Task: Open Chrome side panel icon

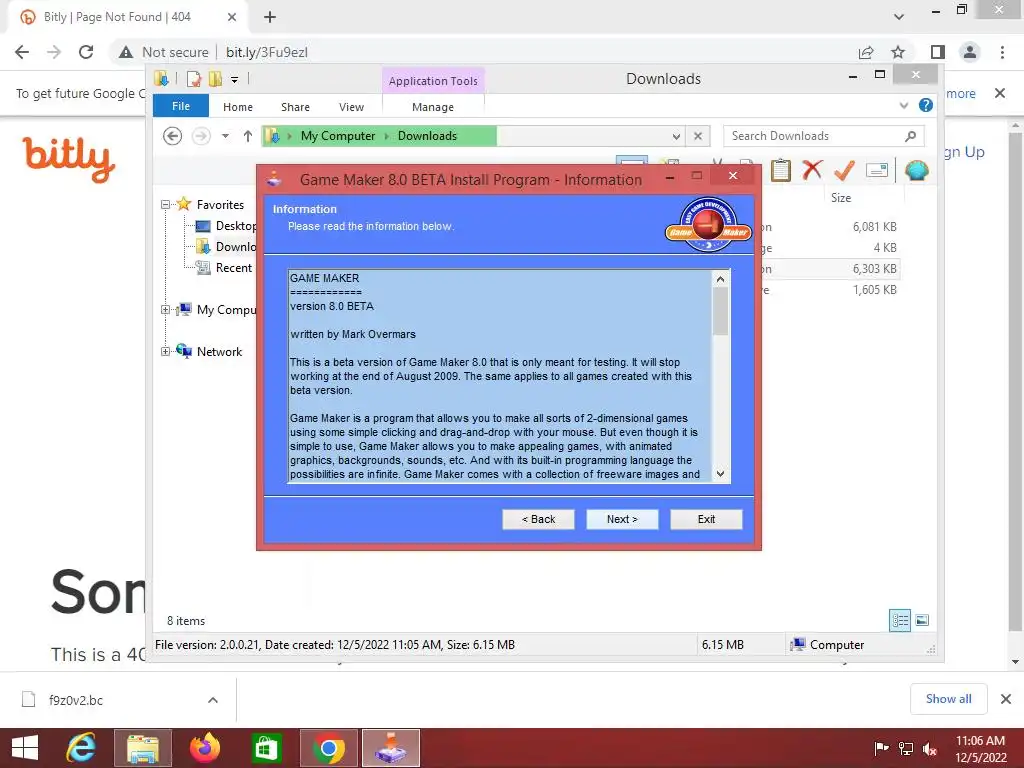Action: (x=938, y=52)
